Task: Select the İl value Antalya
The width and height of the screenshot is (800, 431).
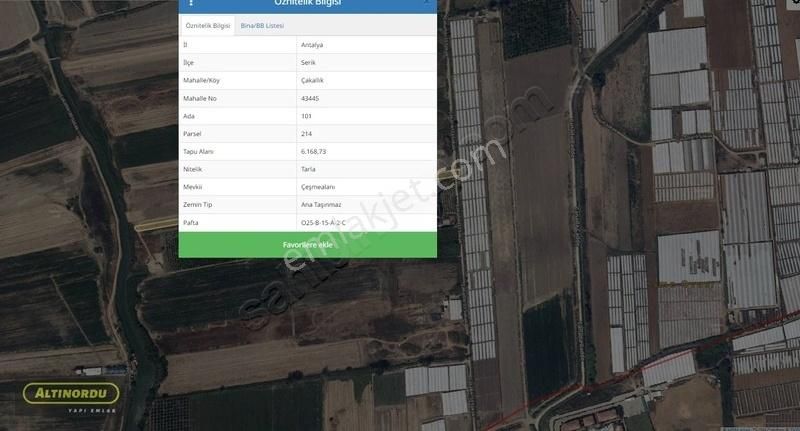Action: (312, 45)
